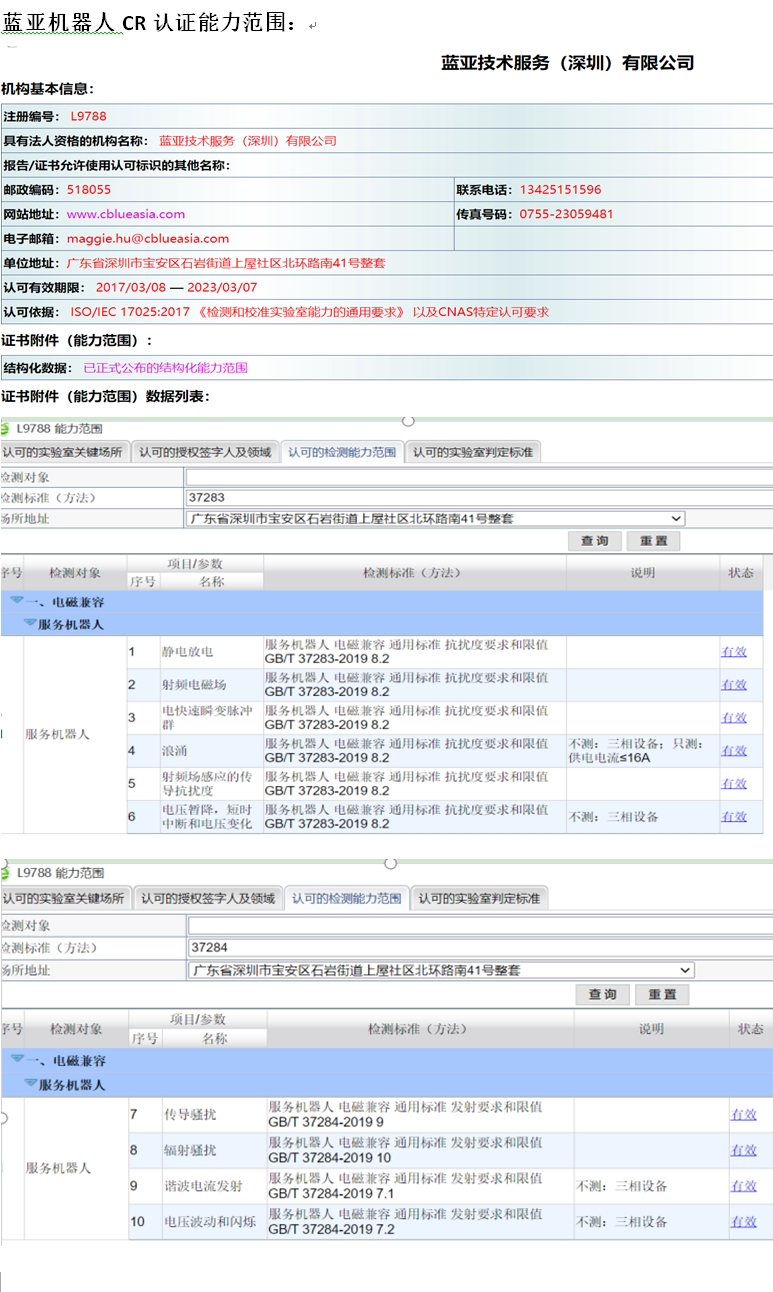Click 有效 status link for 传导骚扰 row
Image resolution: width=773 pixels, height=1292 pixels.
pos(743,1114)
